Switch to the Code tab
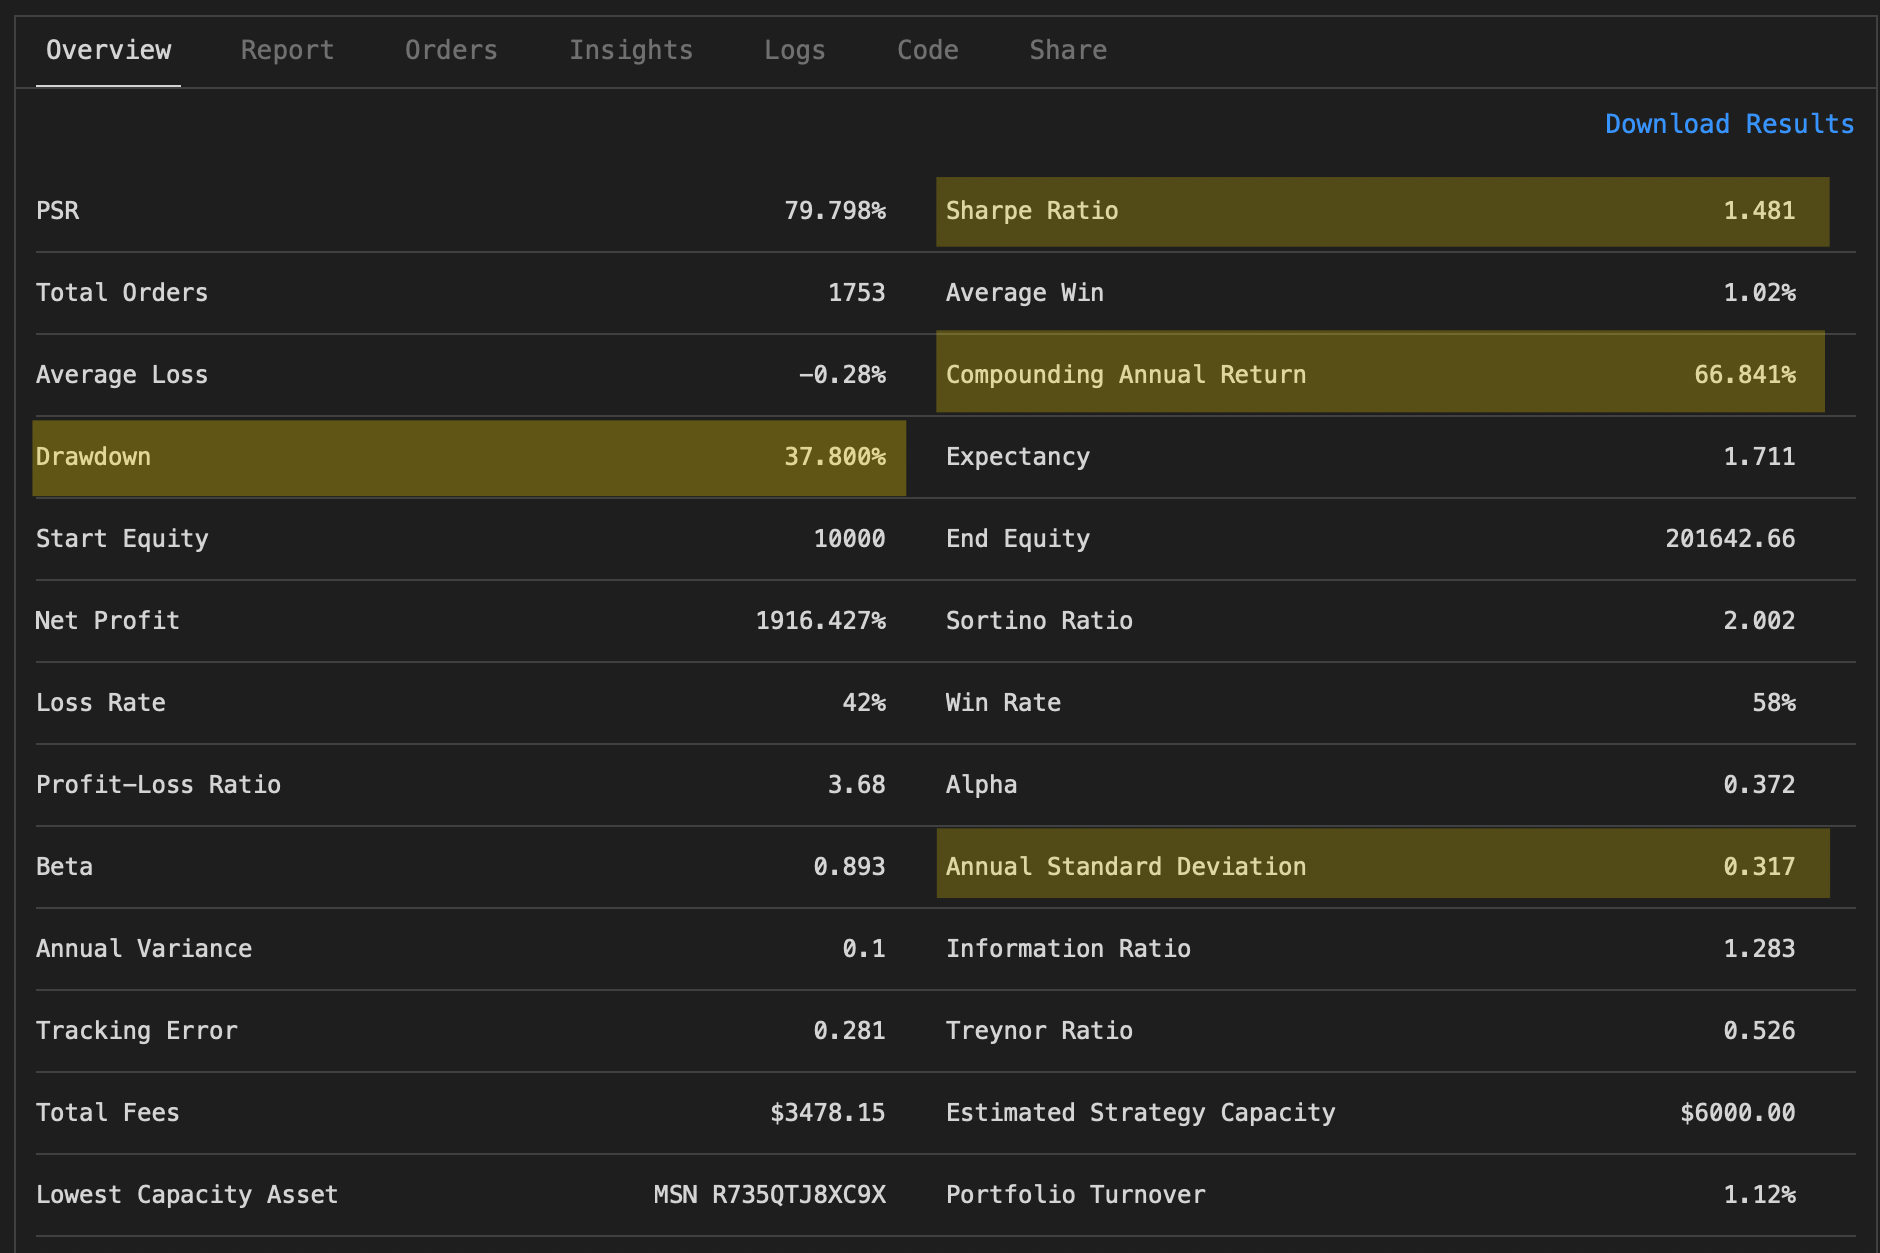1880x1253 pixels. tap(928, 50)
